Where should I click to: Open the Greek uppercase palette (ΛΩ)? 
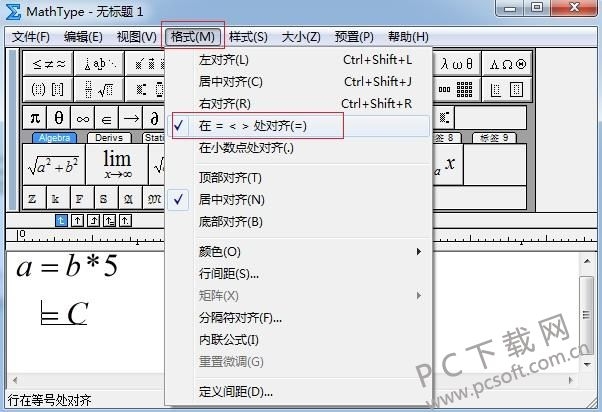tap(507, 64)
